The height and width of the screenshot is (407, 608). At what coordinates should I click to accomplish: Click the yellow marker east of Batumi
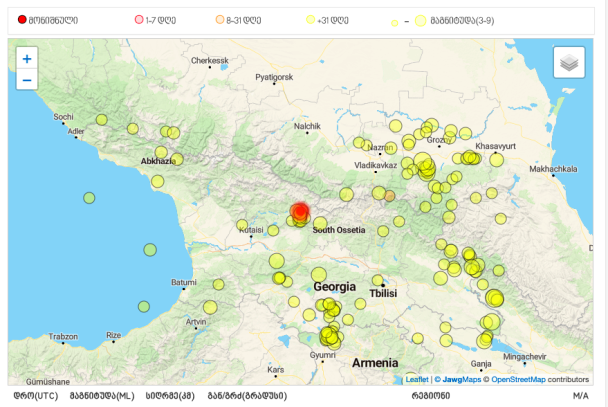click(219, 285)
